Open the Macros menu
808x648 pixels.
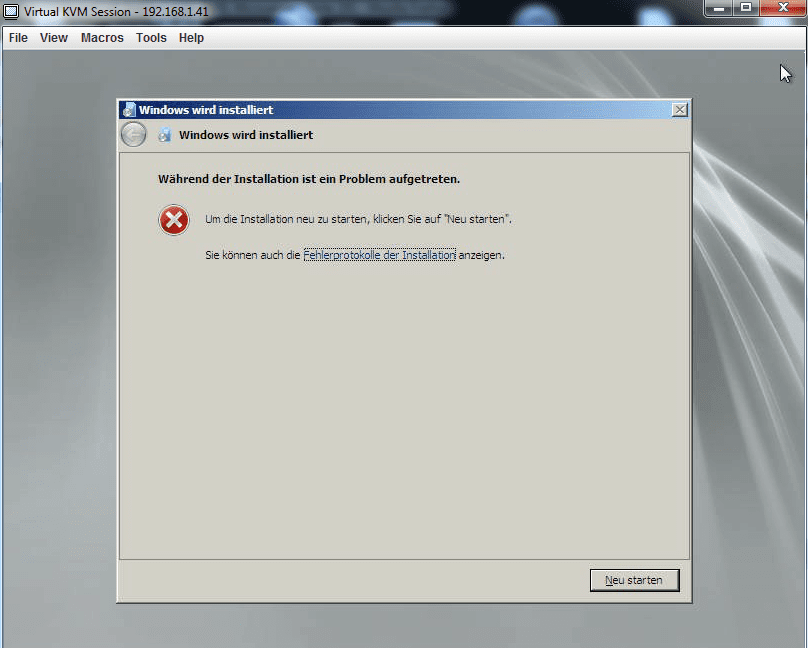click(102, 38)
